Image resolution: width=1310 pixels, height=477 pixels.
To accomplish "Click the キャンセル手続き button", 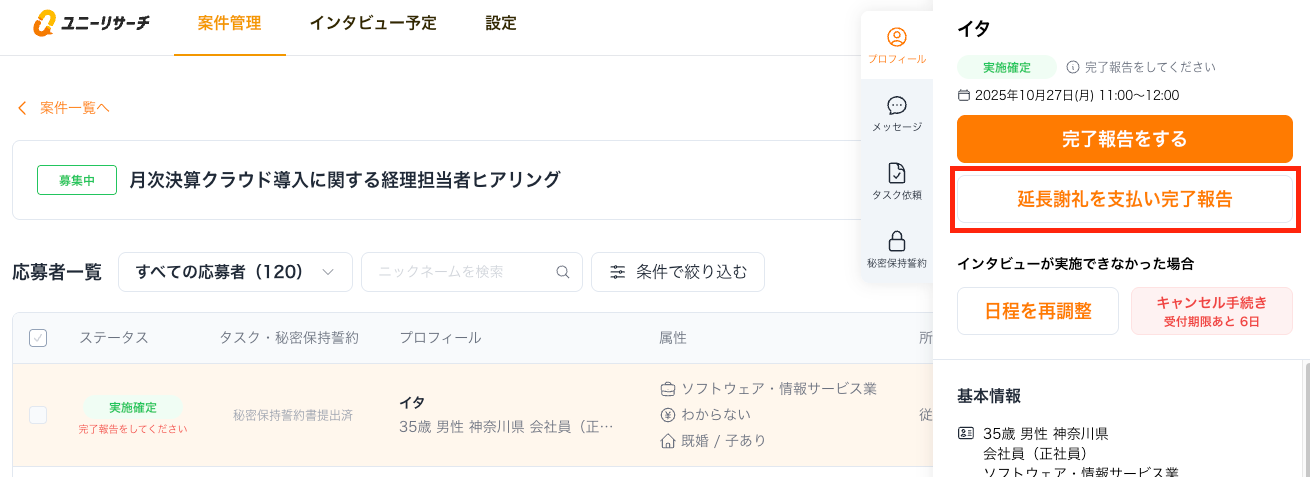I will pyautogui.click(x=1211, y=310).
